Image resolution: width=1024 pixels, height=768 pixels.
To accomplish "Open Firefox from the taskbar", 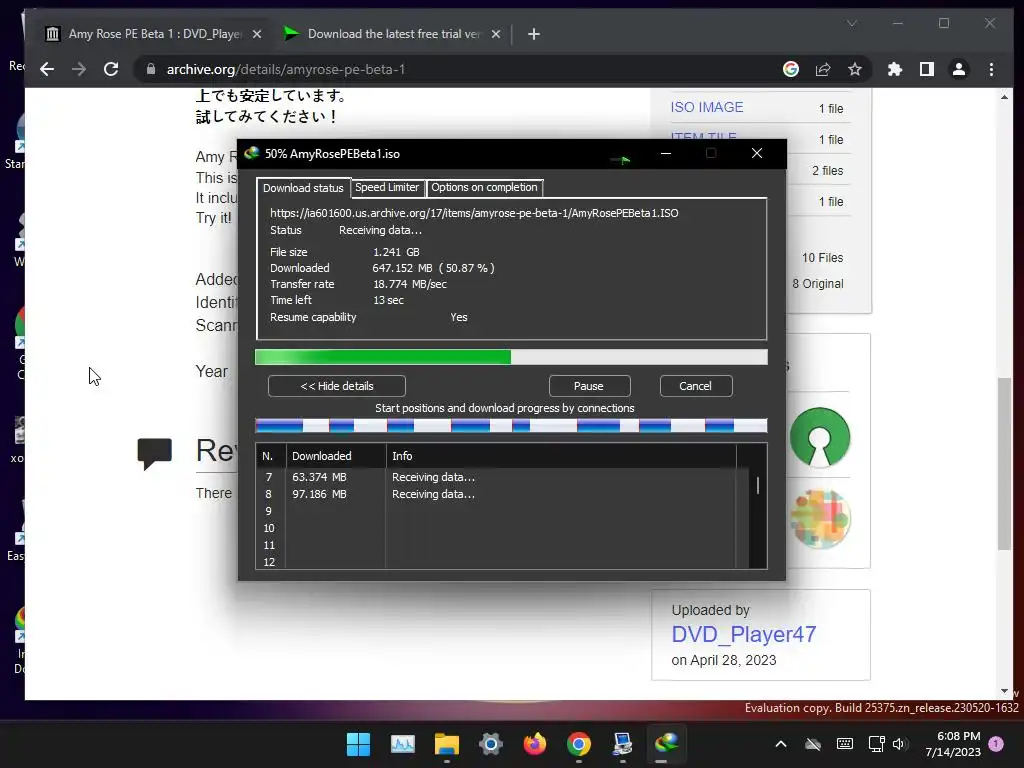I will [x=535, y=744].
